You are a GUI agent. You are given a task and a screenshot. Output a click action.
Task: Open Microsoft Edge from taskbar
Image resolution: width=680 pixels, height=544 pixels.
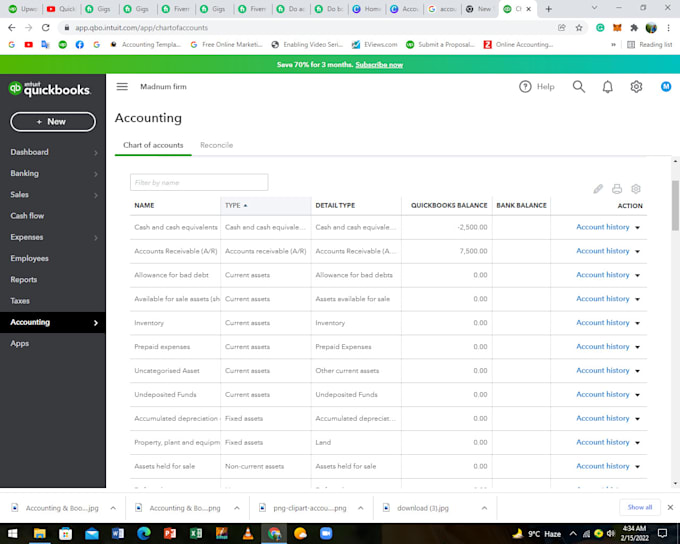click(144, 534)
